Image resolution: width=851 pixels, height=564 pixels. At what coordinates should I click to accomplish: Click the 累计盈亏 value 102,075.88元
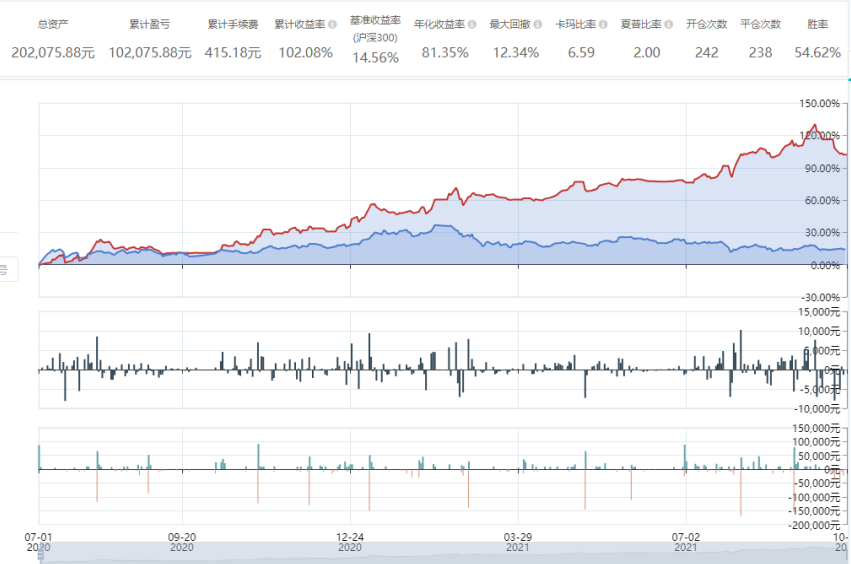149,53
